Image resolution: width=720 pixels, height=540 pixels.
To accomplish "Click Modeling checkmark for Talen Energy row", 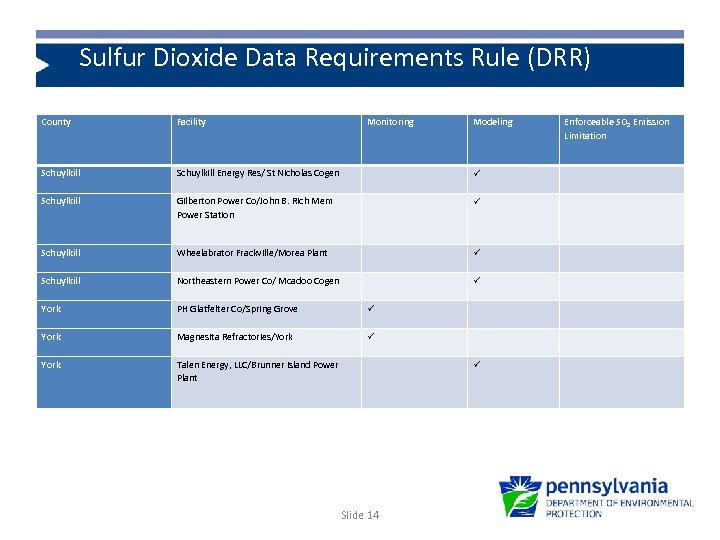I will point(477,364).
